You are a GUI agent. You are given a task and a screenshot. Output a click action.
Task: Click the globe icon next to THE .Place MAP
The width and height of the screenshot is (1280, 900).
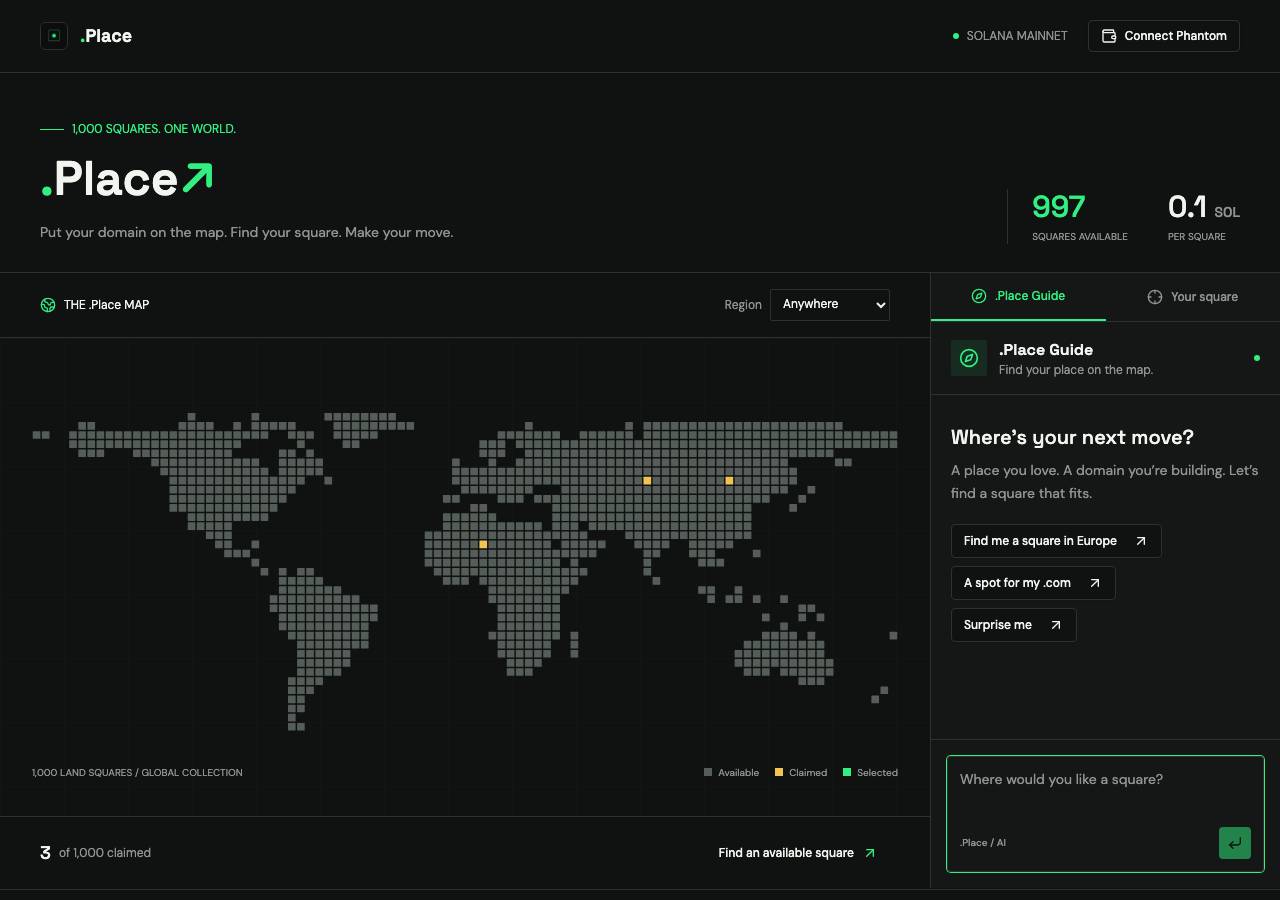pos(48,305)
